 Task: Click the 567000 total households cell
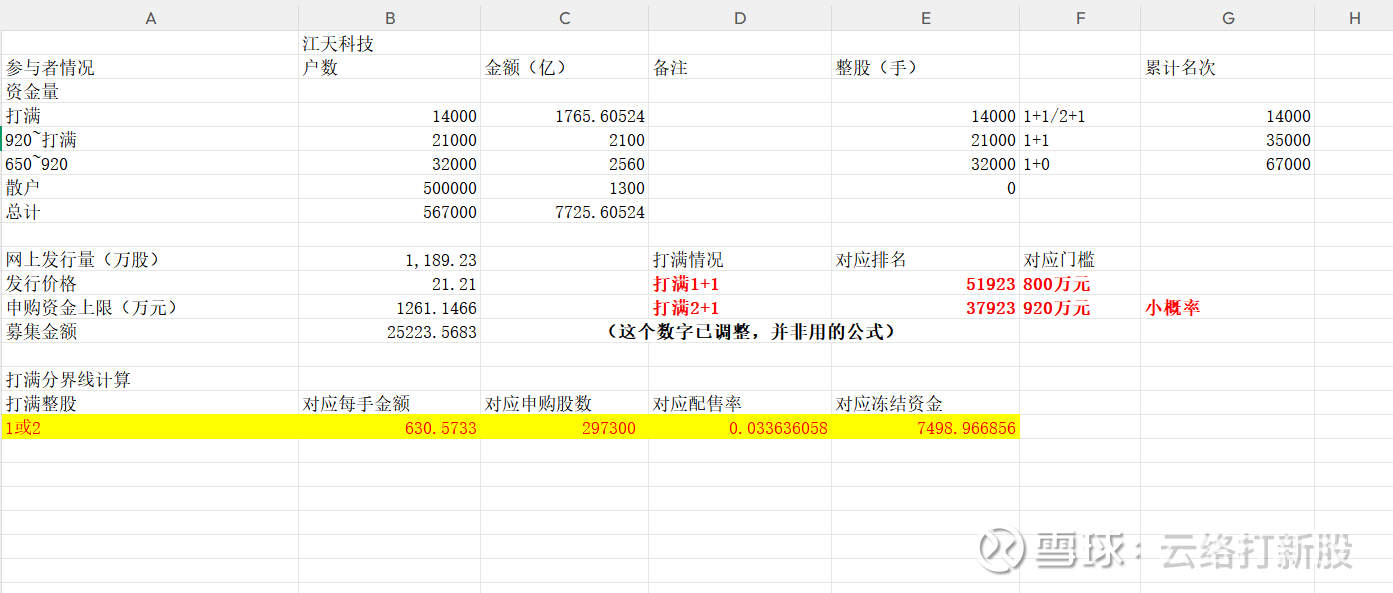389,211
